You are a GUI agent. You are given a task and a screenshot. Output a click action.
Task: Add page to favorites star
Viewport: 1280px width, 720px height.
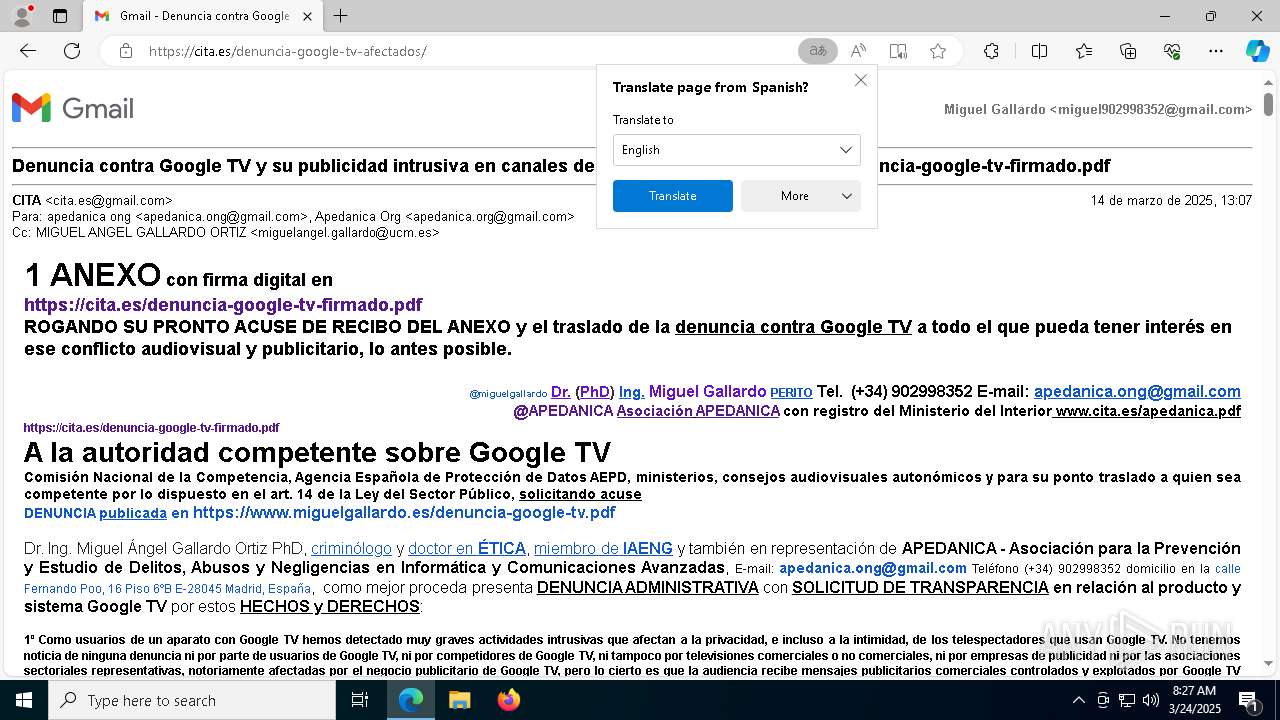pyautogui.click(x=938, y=51)
